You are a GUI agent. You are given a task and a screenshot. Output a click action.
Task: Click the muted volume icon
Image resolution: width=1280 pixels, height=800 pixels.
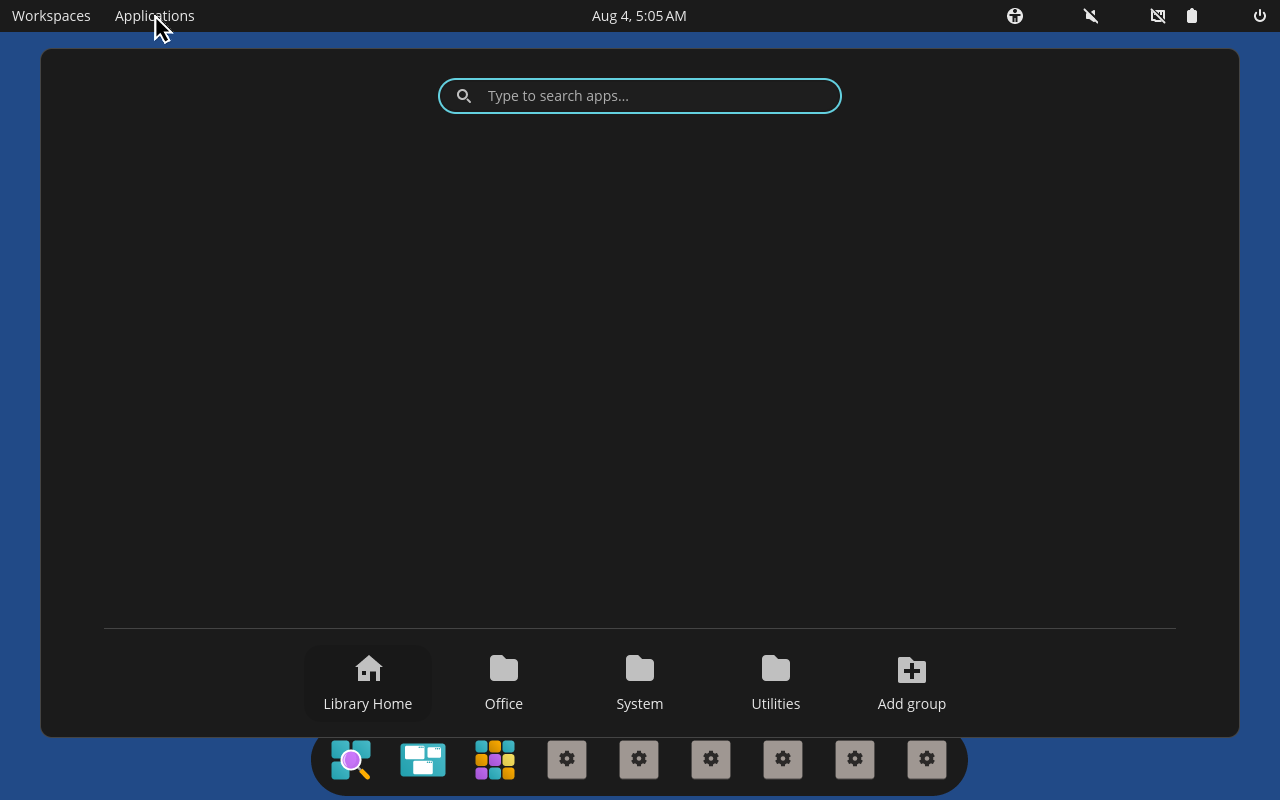(x=1091, y=16)
